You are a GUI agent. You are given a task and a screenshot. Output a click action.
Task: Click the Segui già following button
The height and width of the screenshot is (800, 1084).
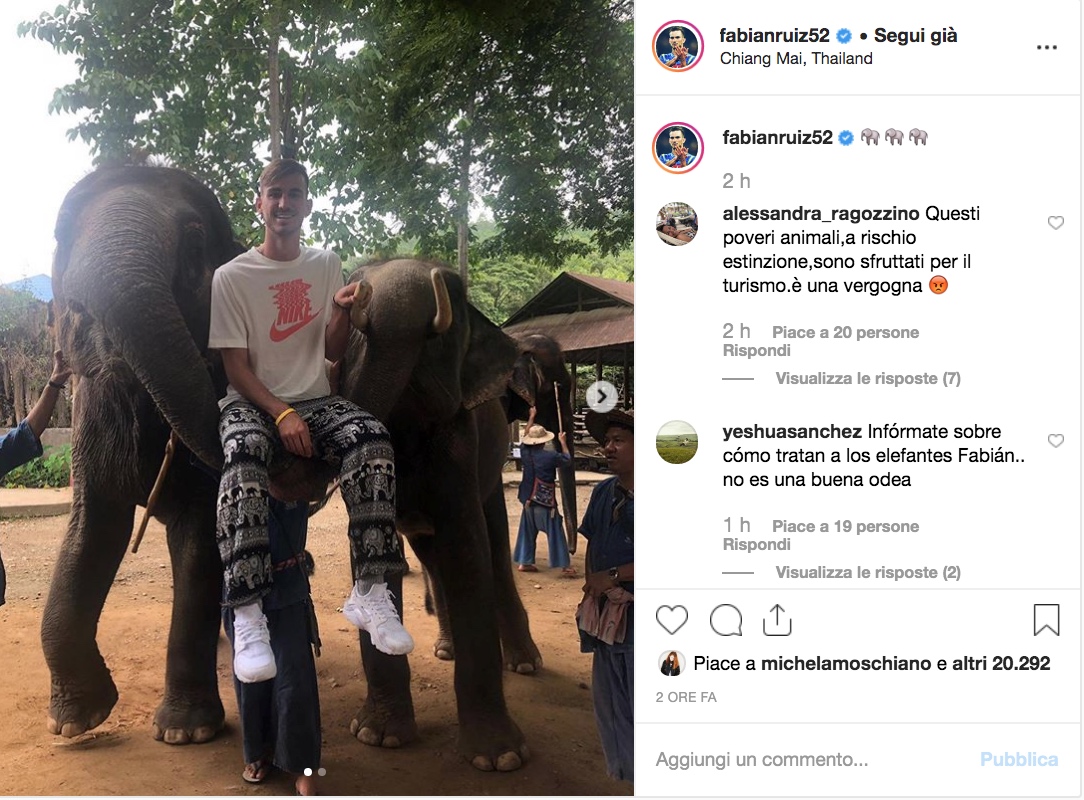(x=915, y=36)
